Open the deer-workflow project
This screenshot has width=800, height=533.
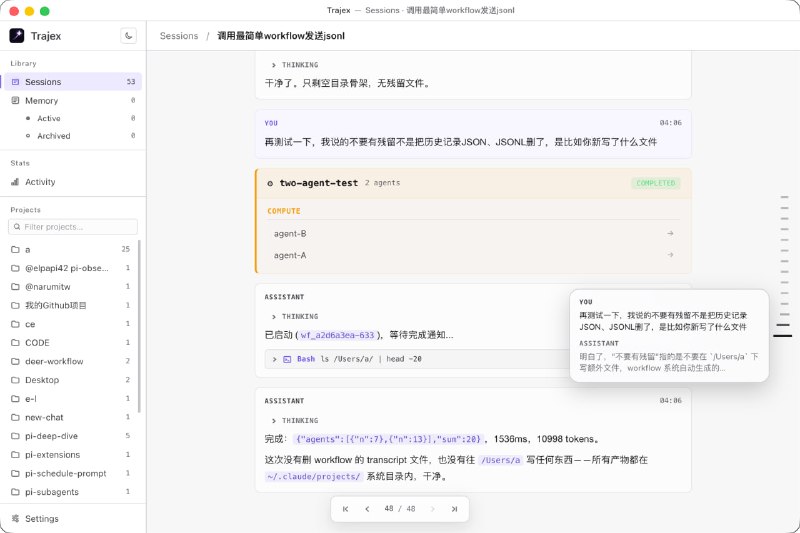click(71, 361)
